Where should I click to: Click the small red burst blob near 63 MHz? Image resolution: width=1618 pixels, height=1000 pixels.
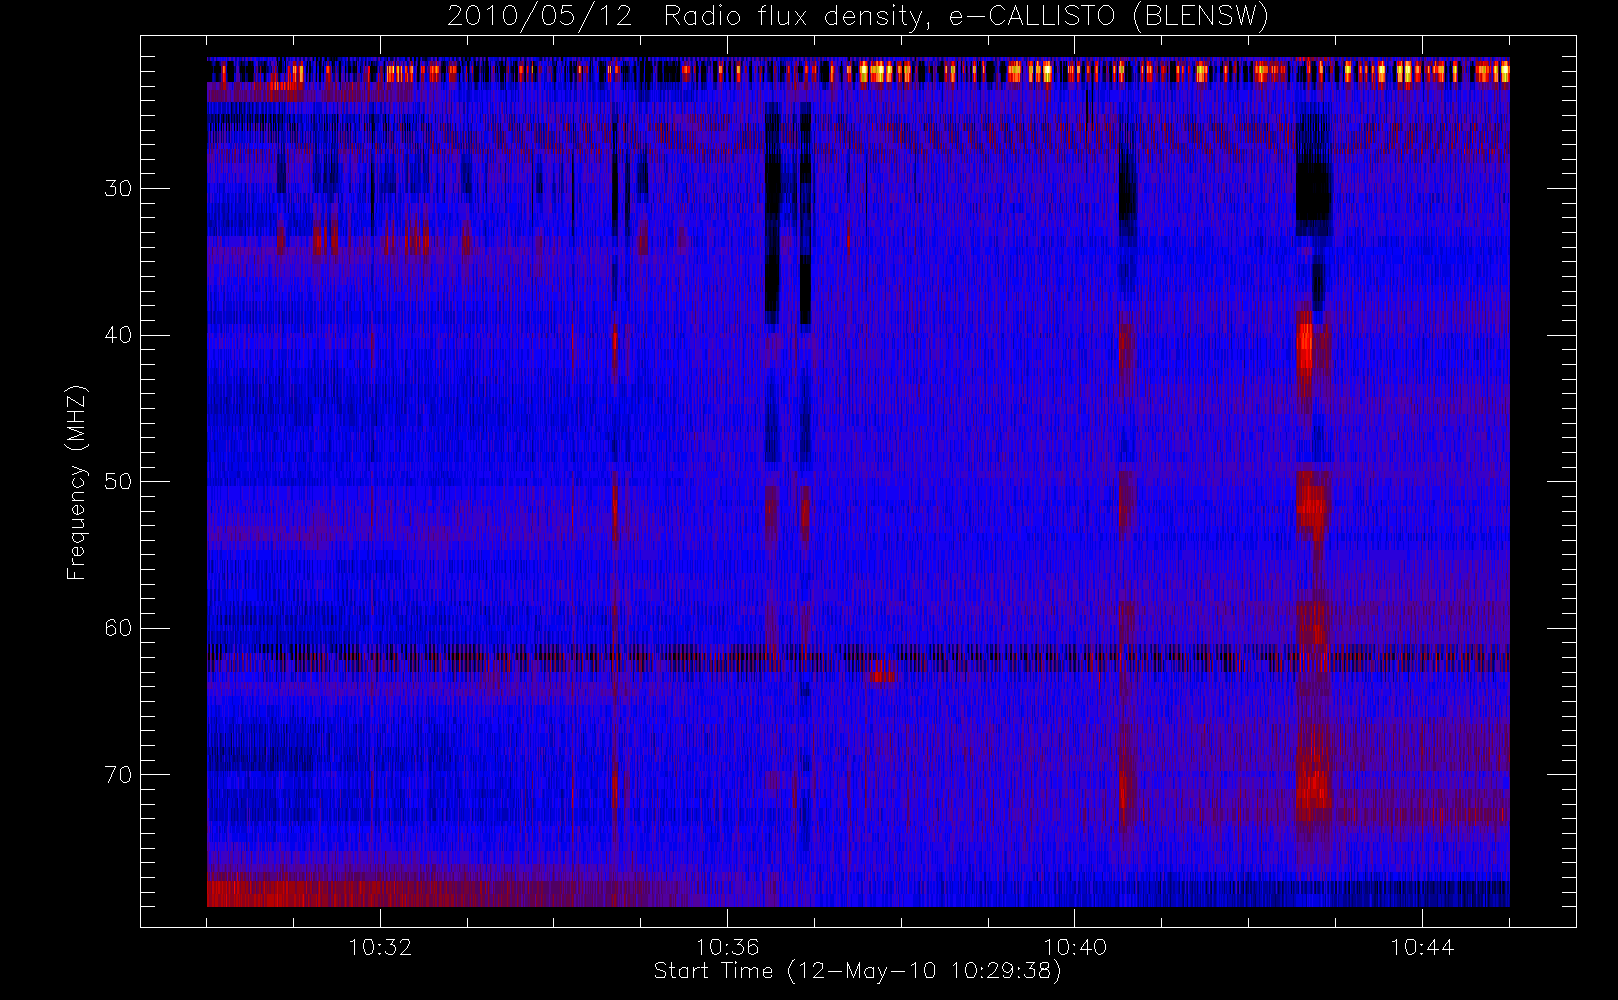(881, 674)
